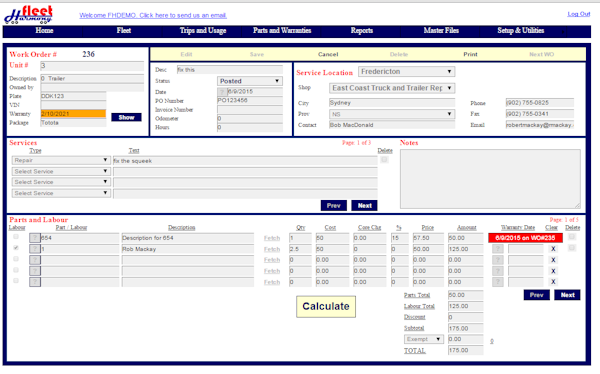Click the Email field robertmackay
Screen dimensions: 600x374
click(540, 125)
